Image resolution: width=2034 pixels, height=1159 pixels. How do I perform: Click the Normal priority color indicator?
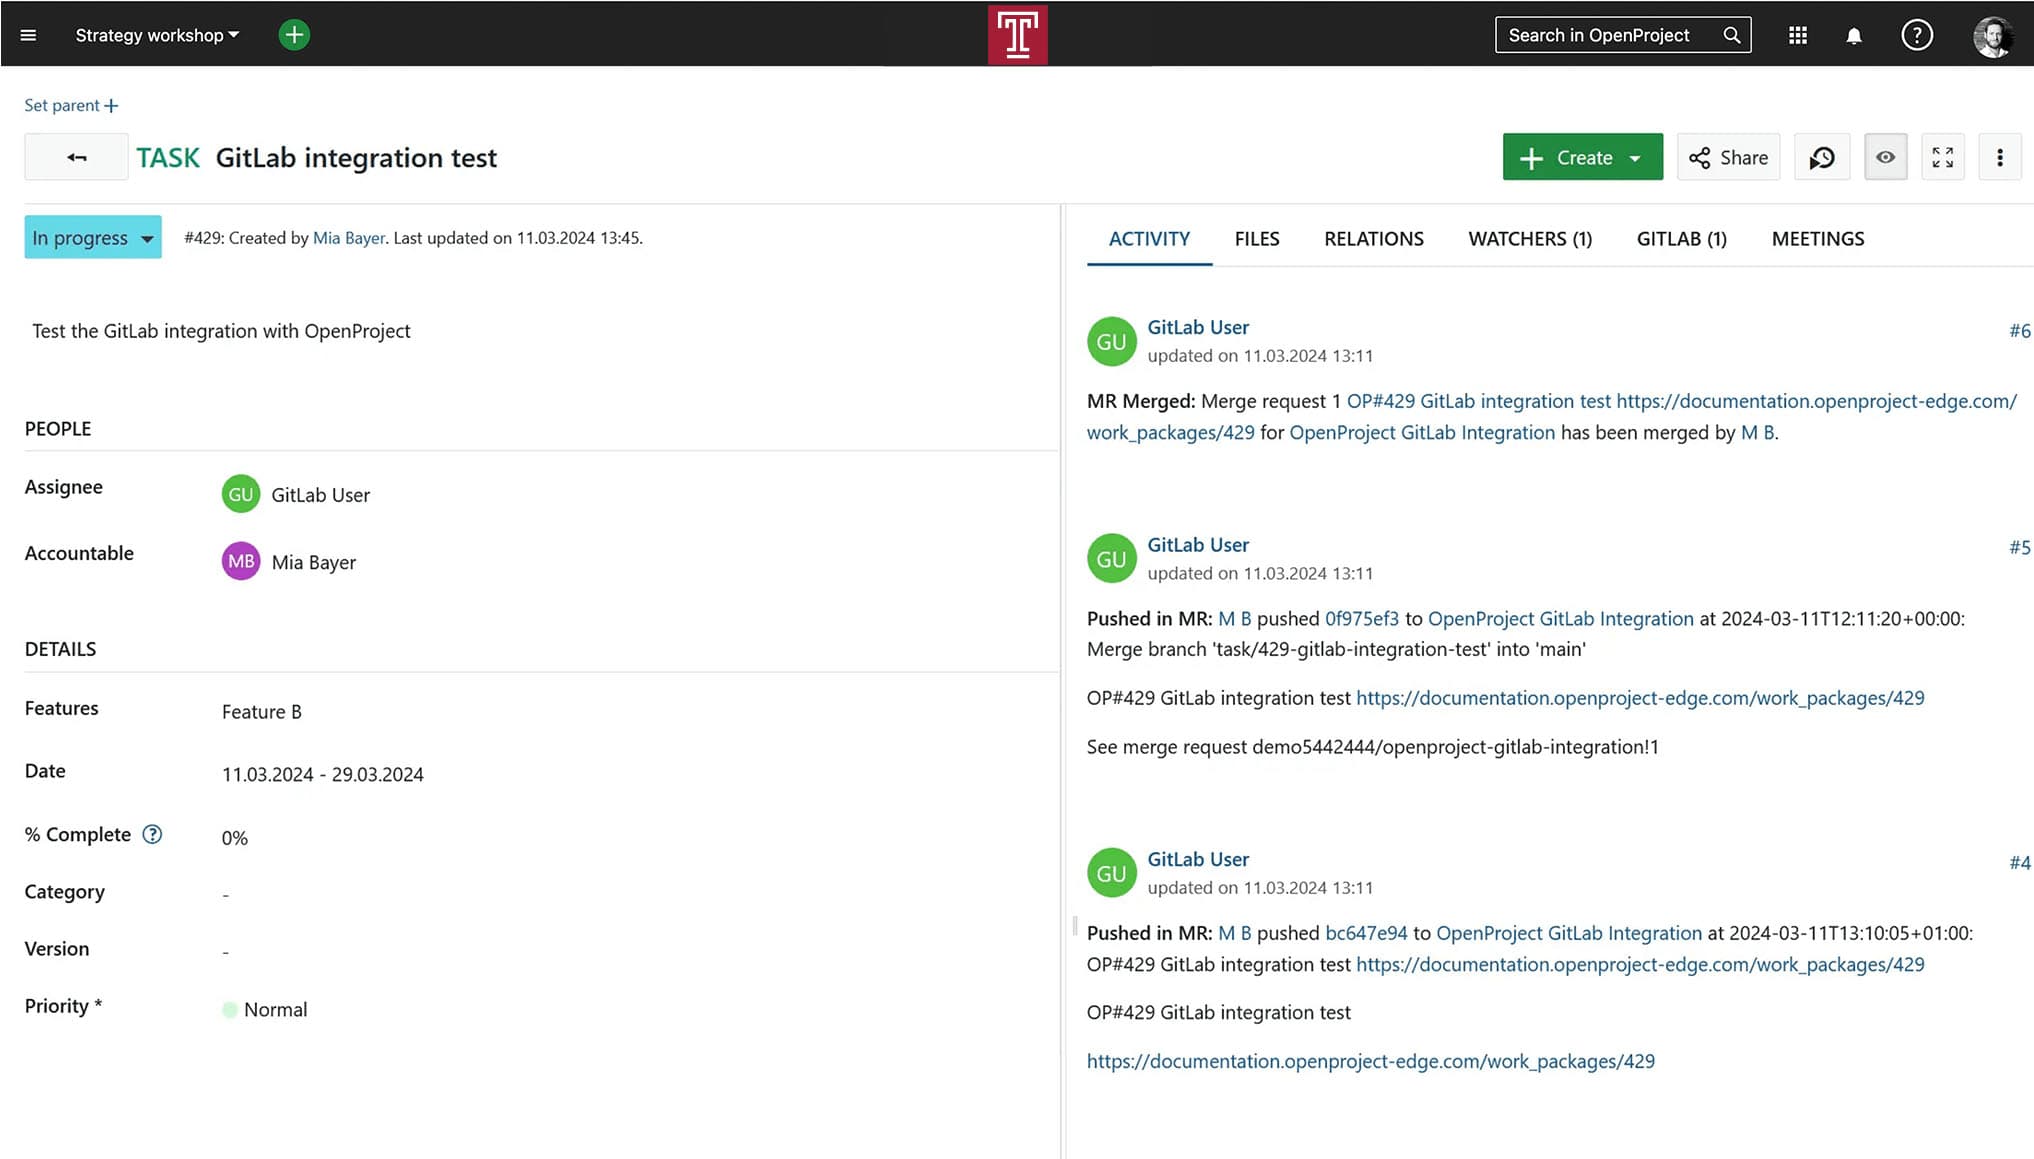pyautogui.click(x=229, y=1010)
